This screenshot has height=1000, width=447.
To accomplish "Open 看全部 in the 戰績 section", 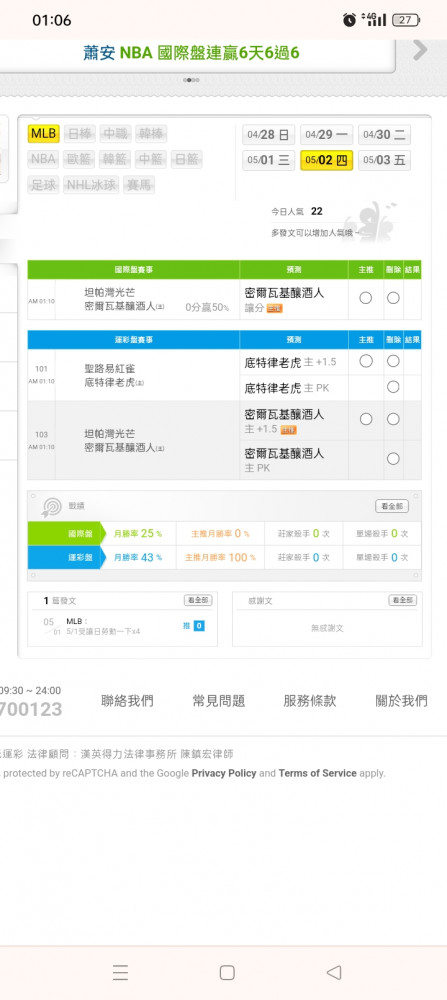I will pyautogui.click(x=392, y=506).
